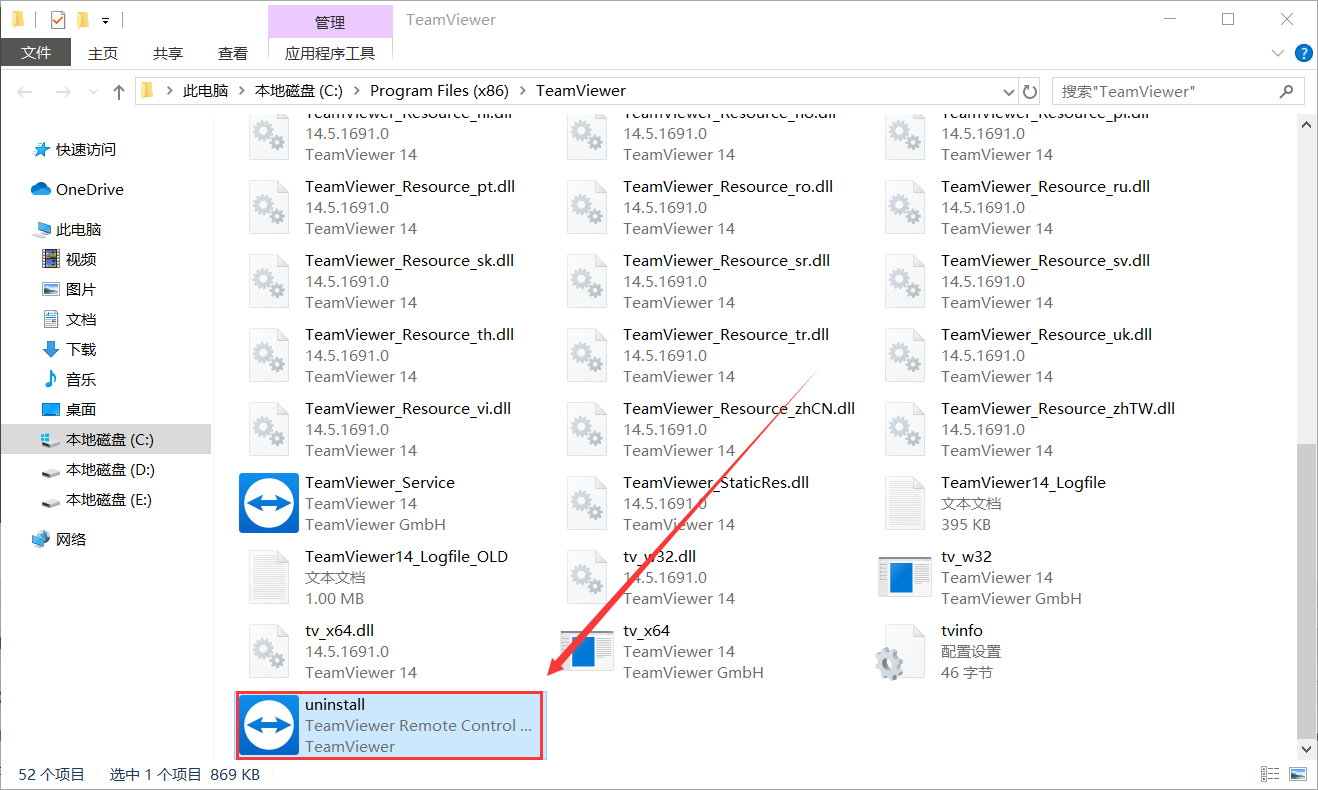Open the 文件 menu tab
Image resolution: width=1318 pixels, height=790 pixels.
point(36,53)
